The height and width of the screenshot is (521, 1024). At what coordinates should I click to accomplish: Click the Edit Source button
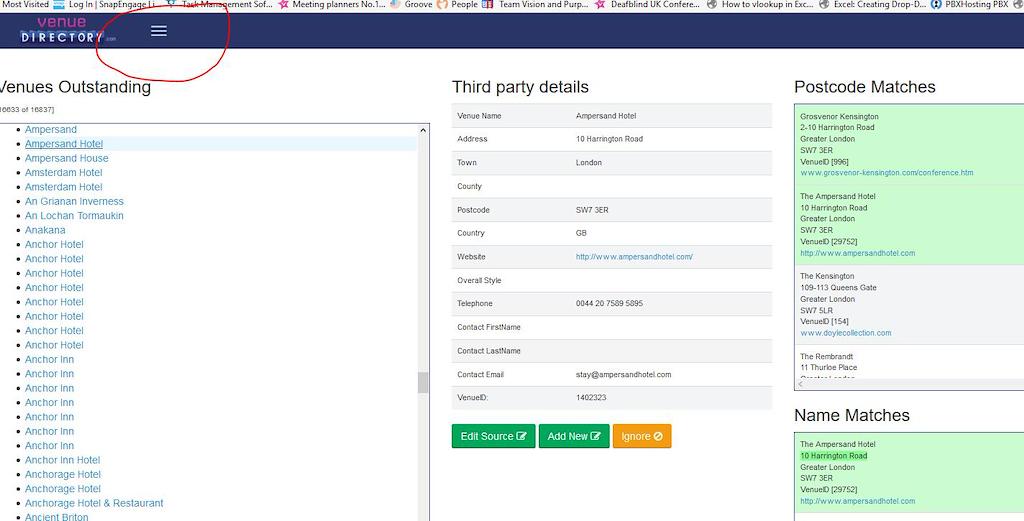tap(494, 436)
